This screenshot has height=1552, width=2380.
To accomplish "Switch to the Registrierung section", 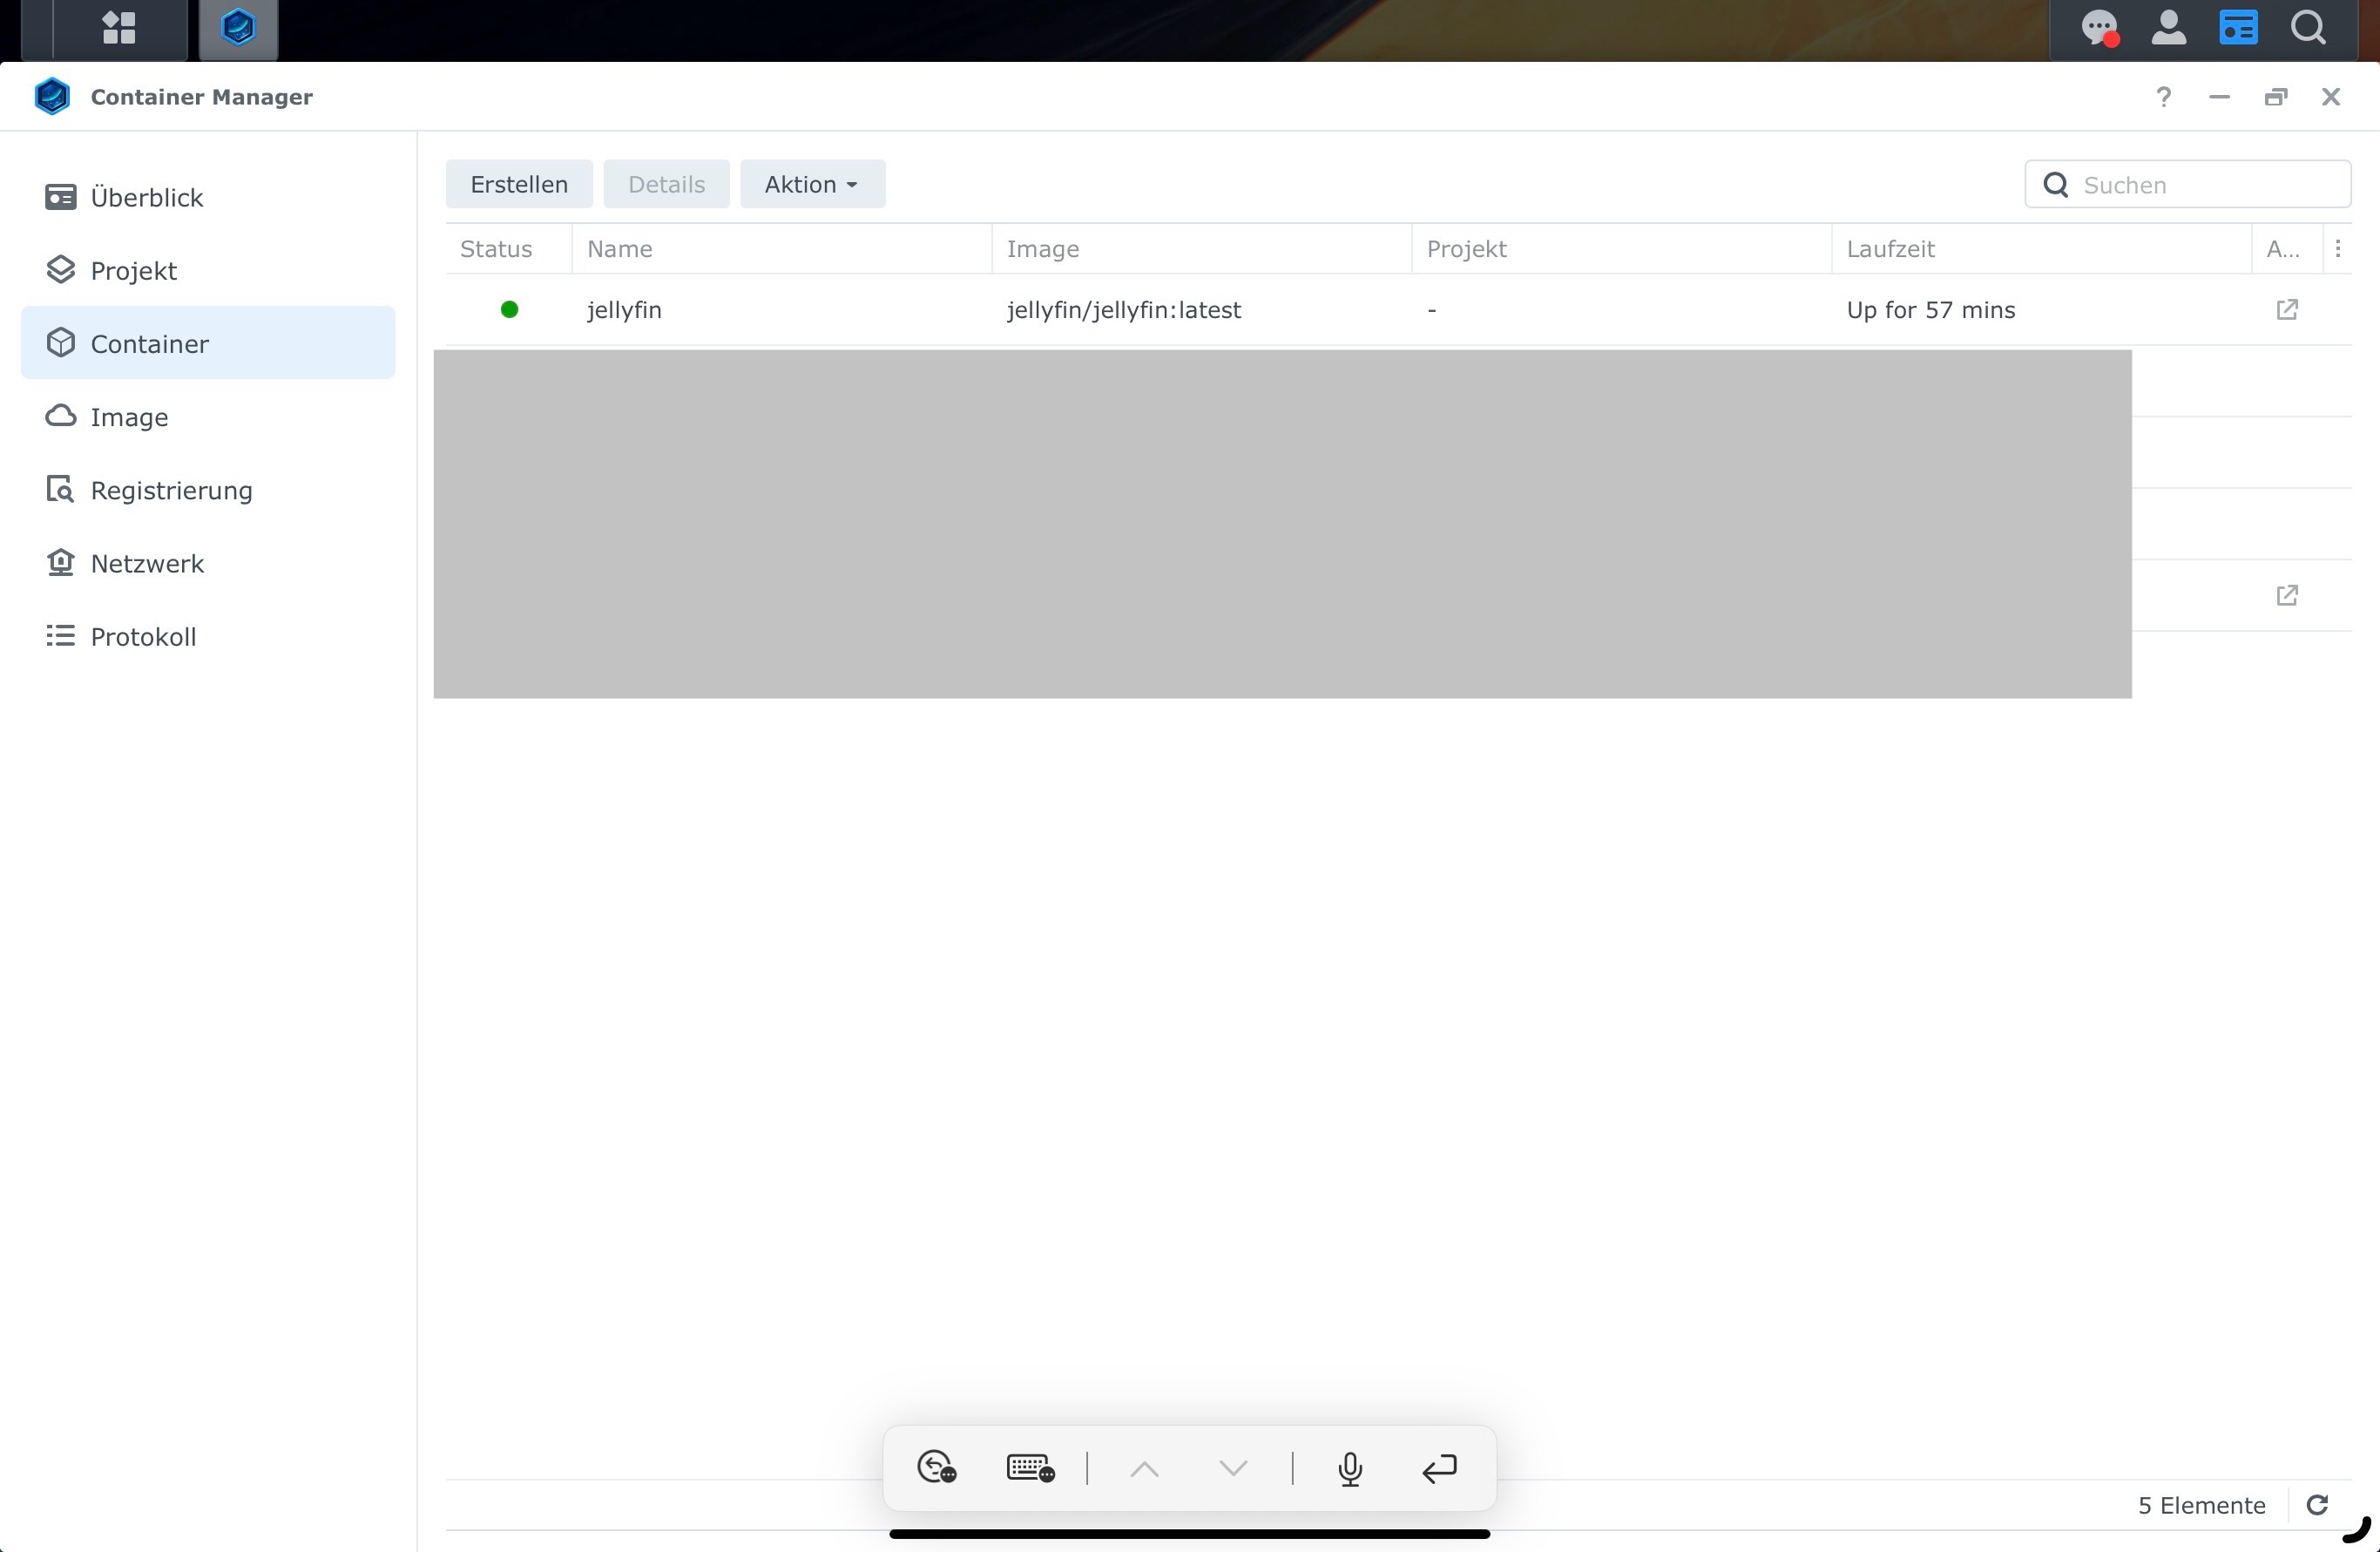I will click(x=171, y=491).
